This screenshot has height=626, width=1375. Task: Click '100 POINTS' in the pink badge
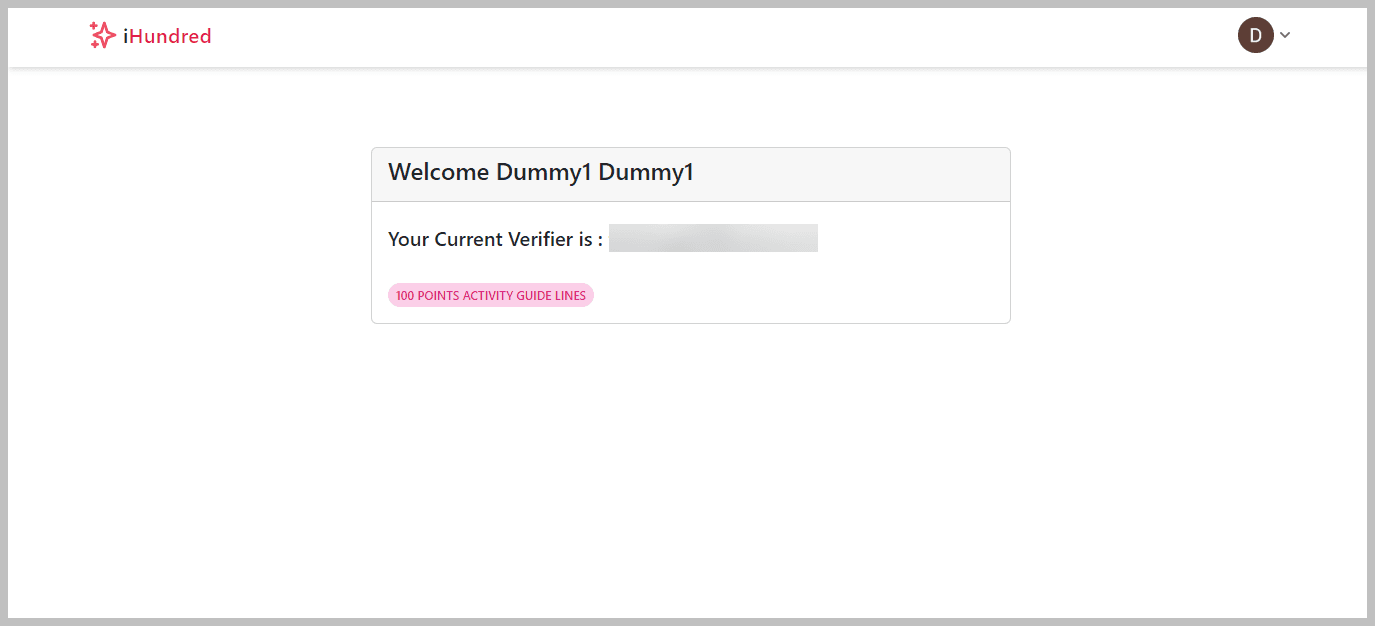point(427,296)
